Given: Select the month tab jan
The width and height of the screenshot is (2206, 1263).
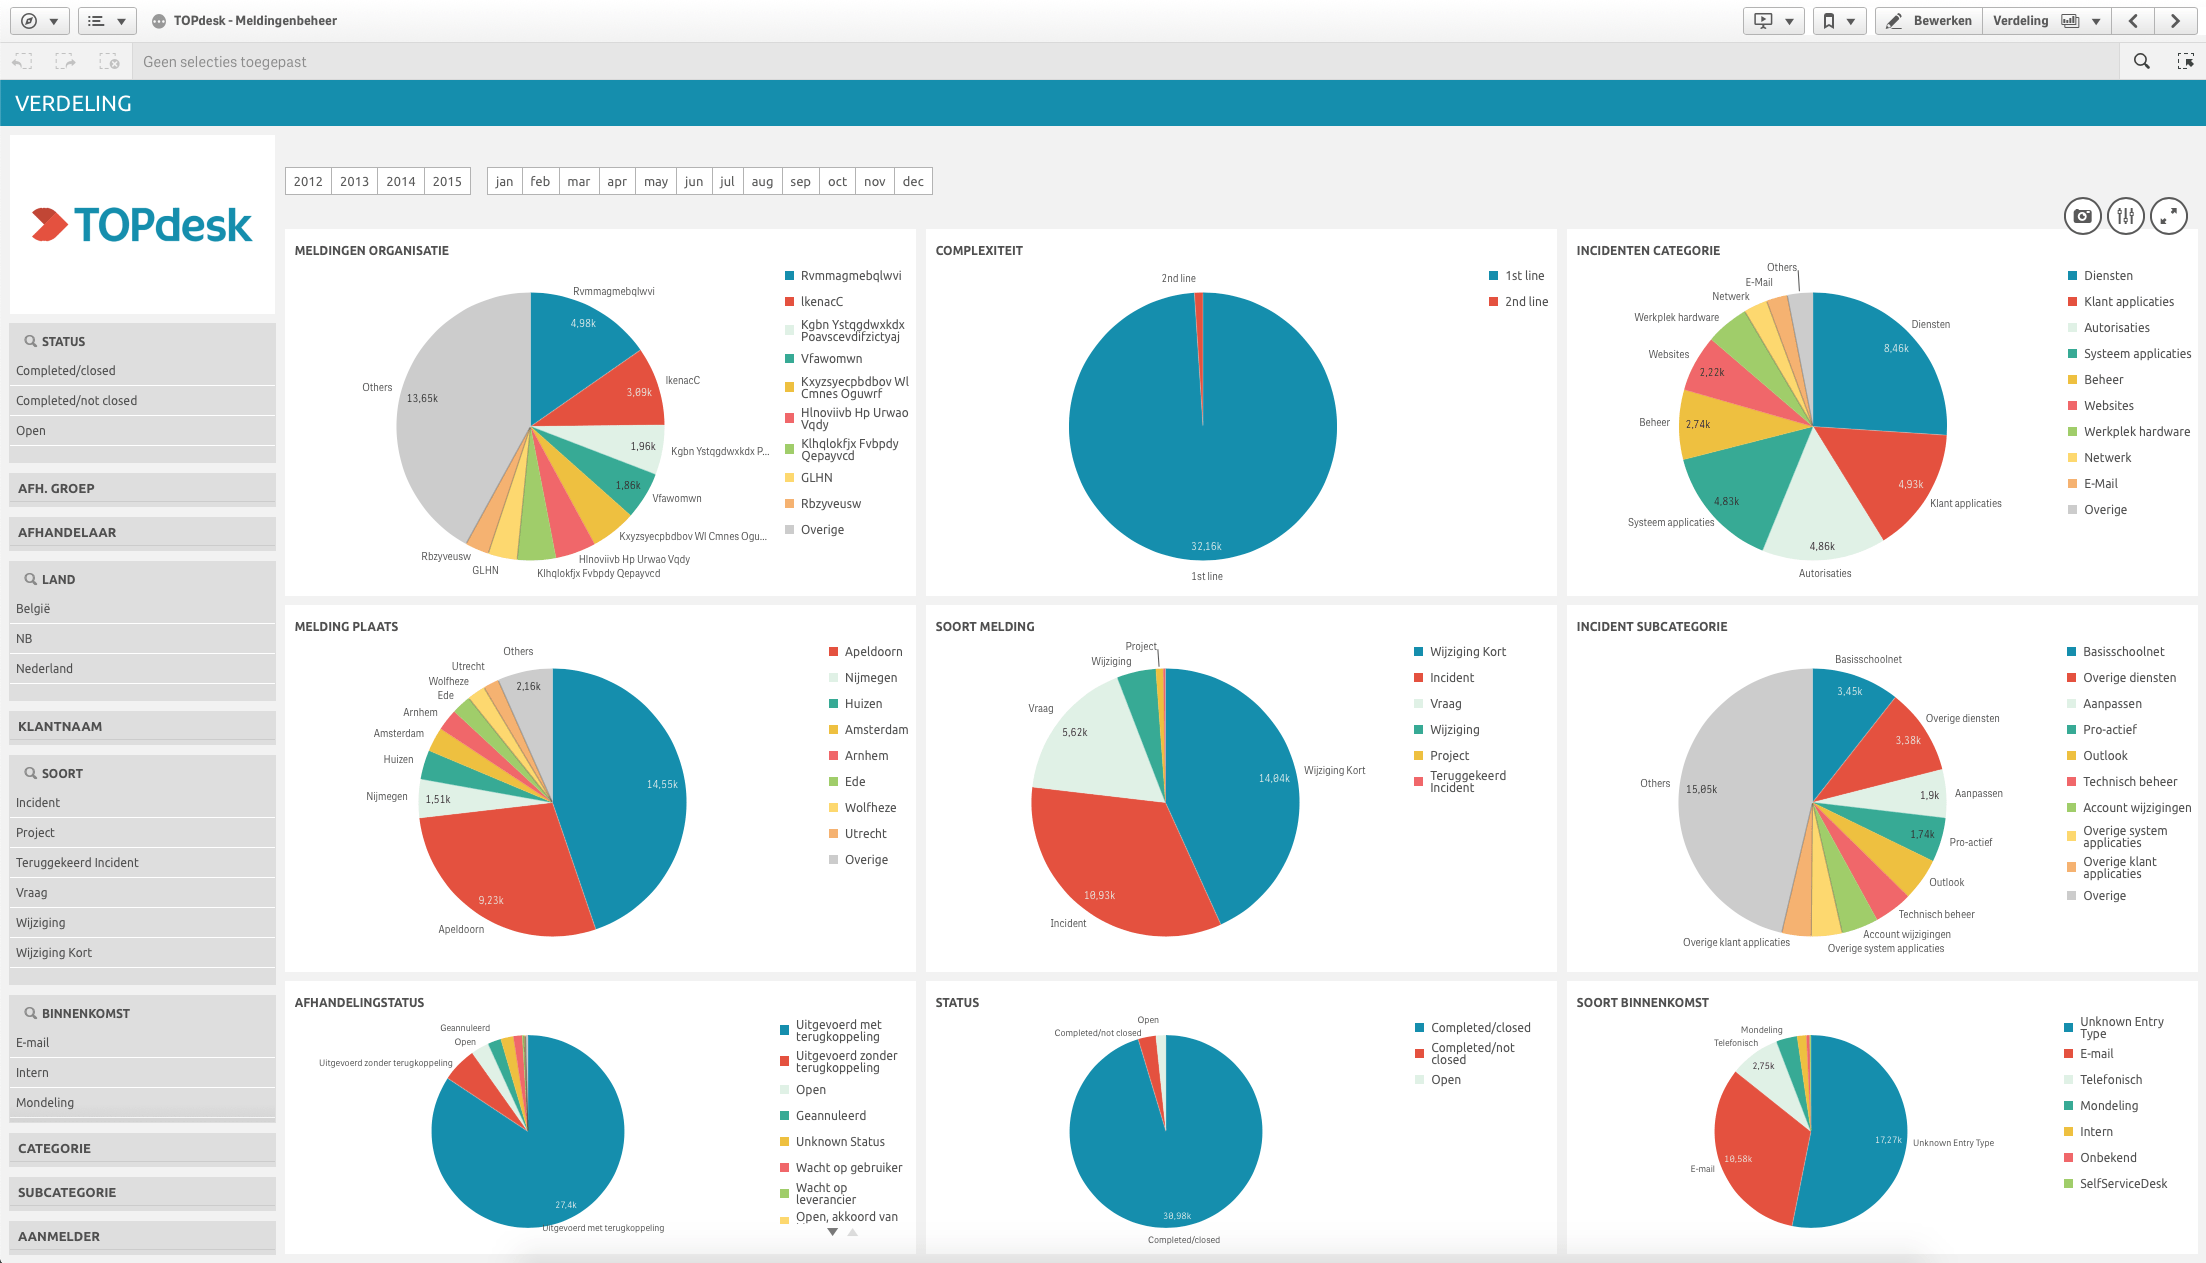Looking at the screenshot, I should pyautogui.click(x=505, y=182).
